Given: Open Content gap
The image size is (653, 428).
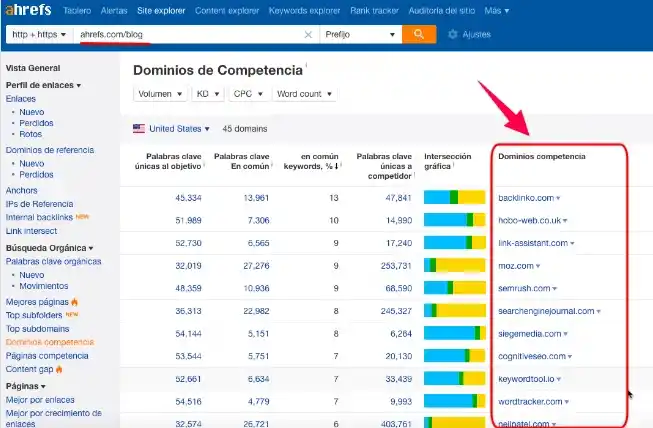Looking at the screenshot, I should tap(30, 369).
